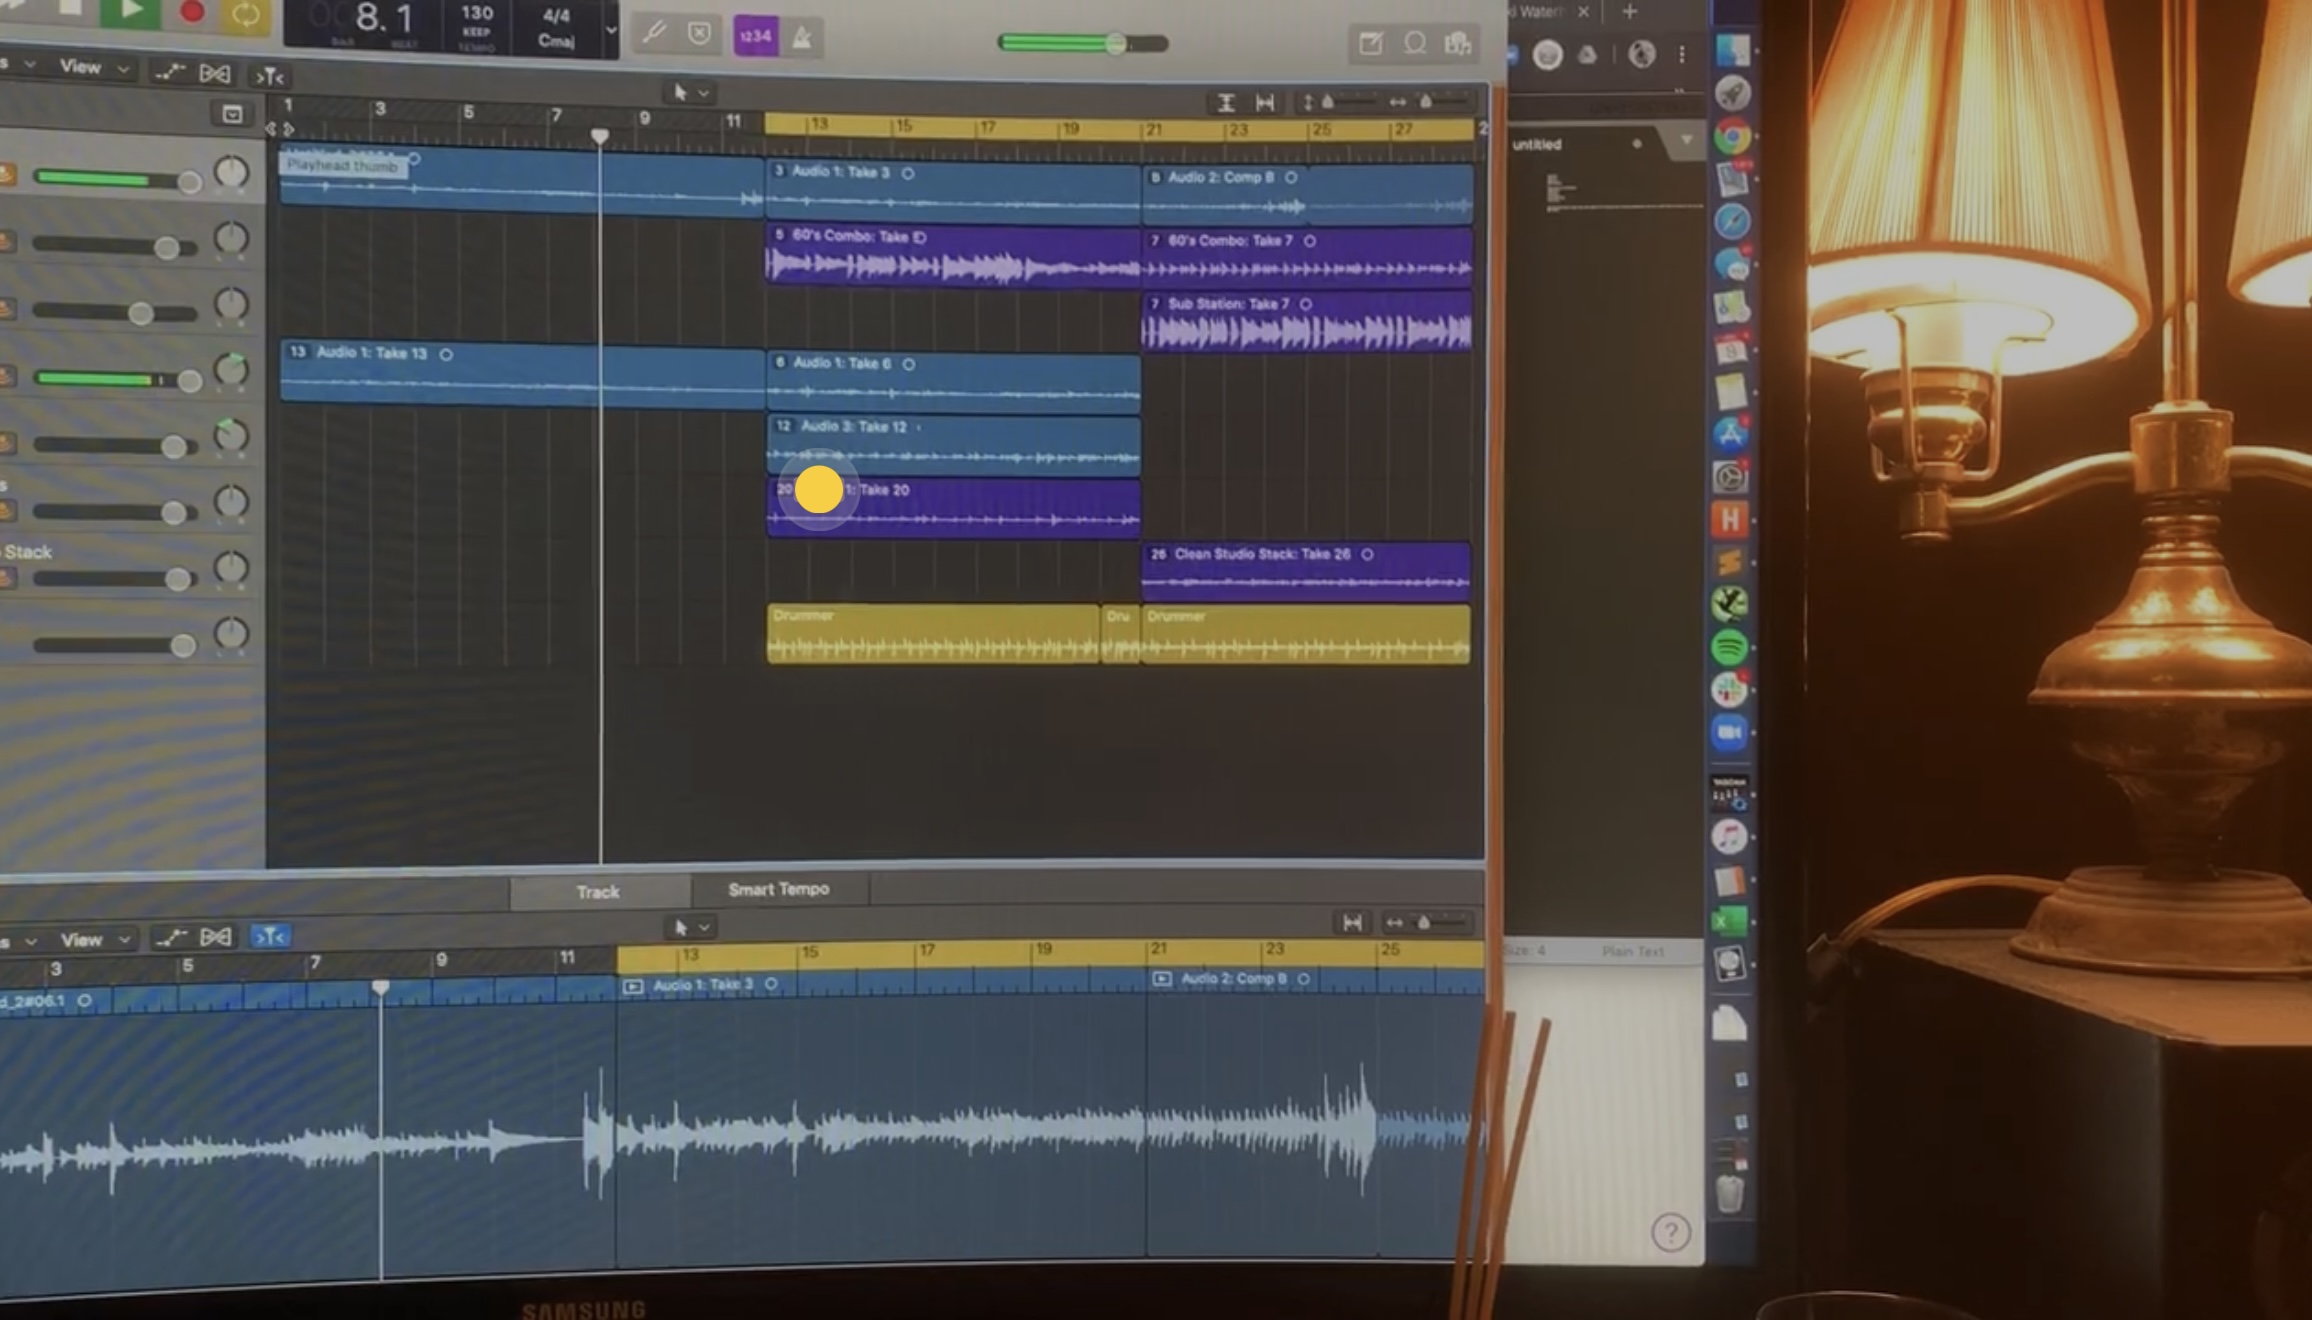This screenshot has height=1320, width=2312.
Task: Click the Automation curve icon in tracks menu bar
Action: pos(170,72)
